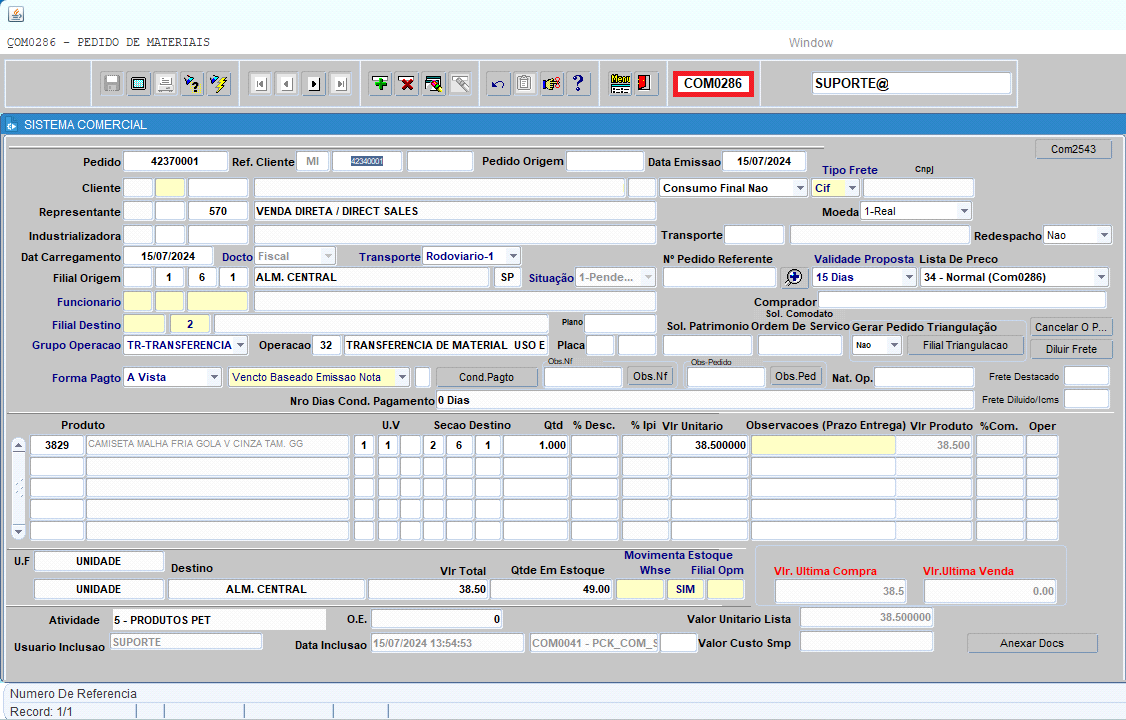Click the Pedido Origem field
Image resolution: width=1126 pixels, height=720 pixels.
coord(605,162)
